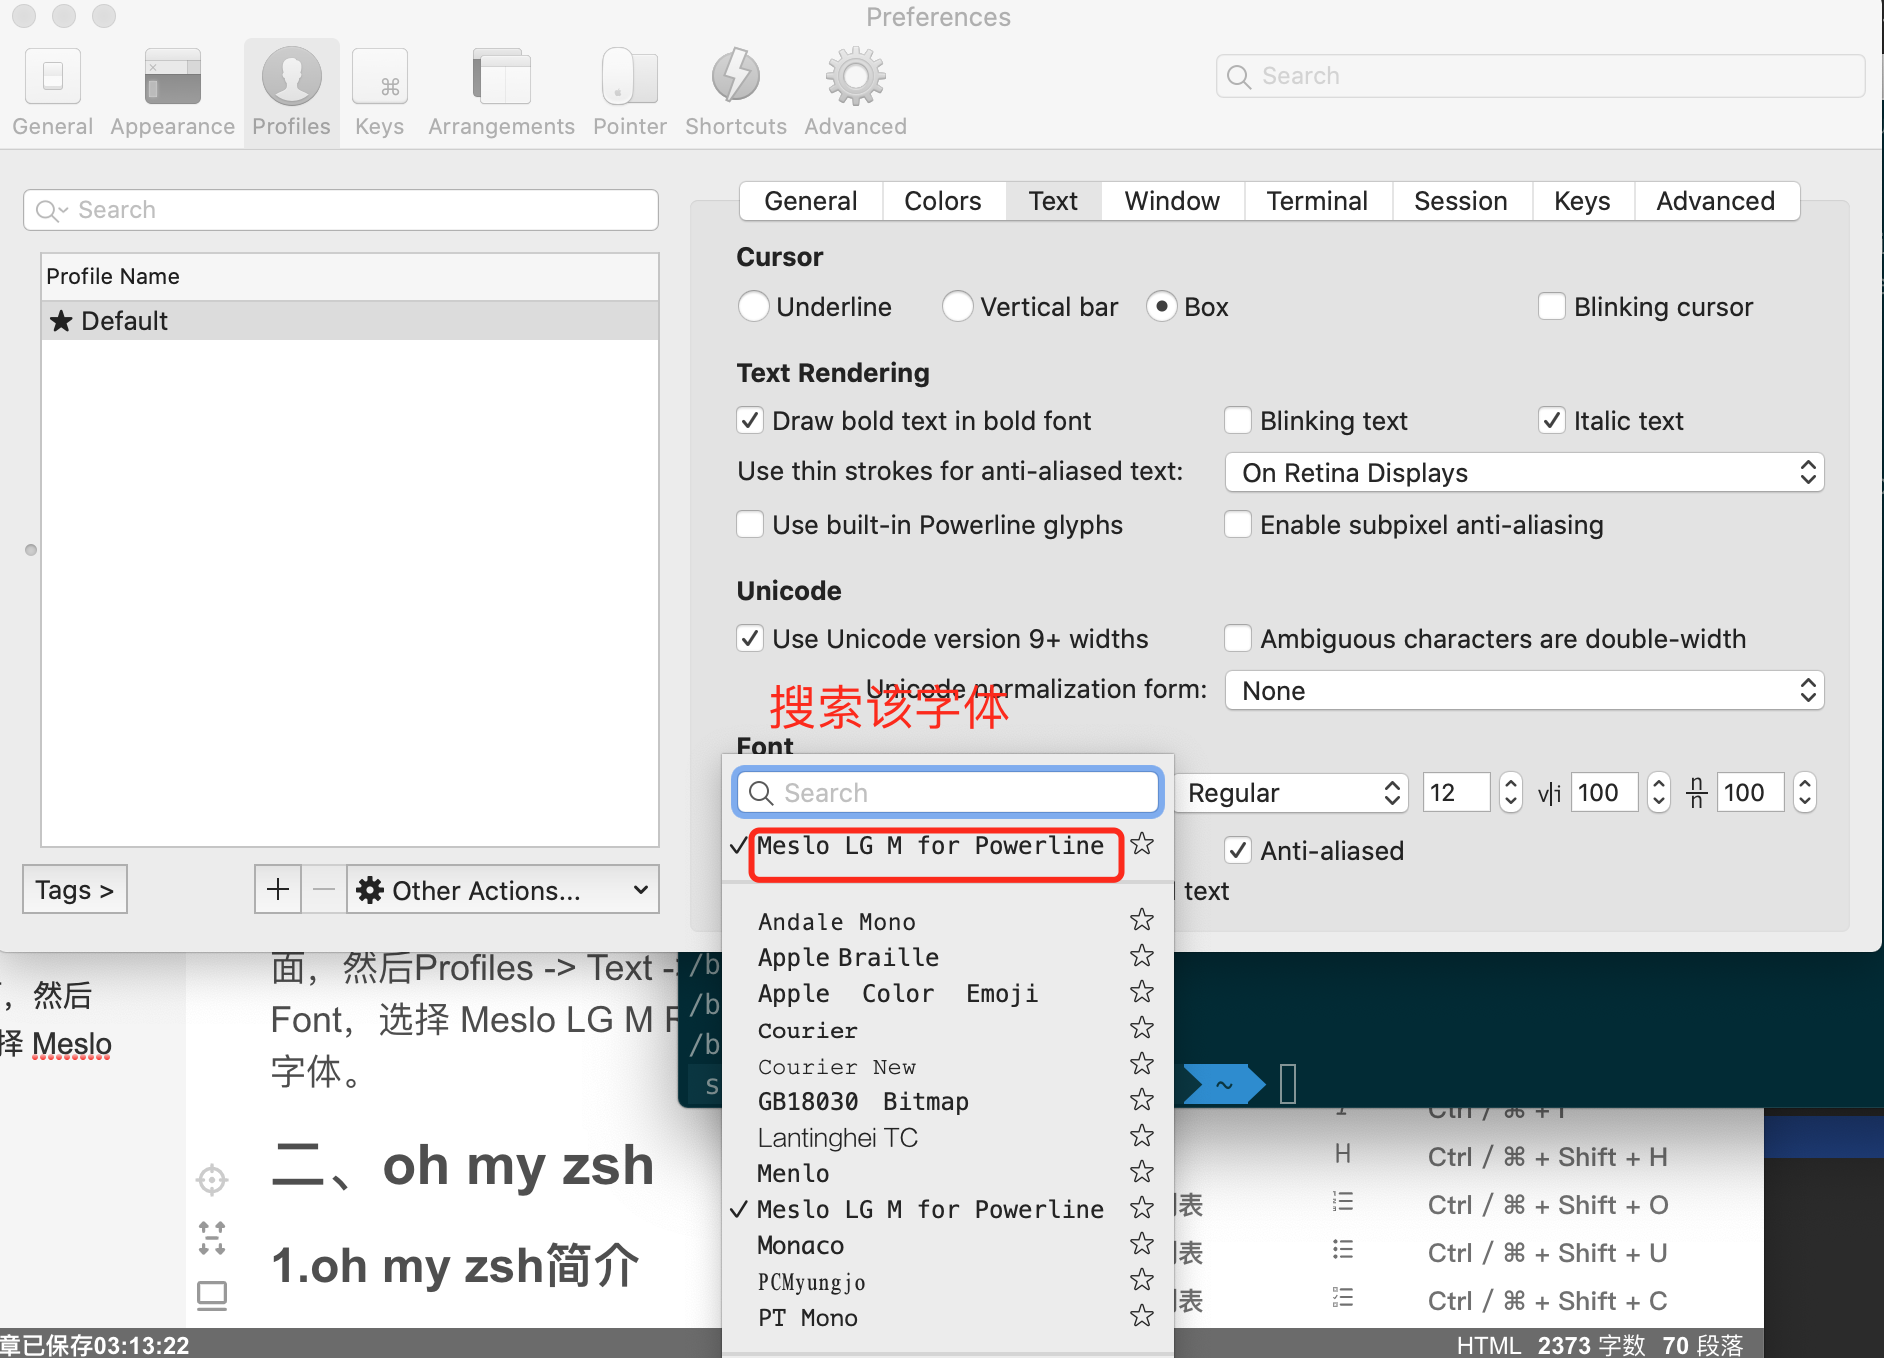Open General preferences toolbar icon
The image size is (1884, 1358).
(x=52, y=92)
